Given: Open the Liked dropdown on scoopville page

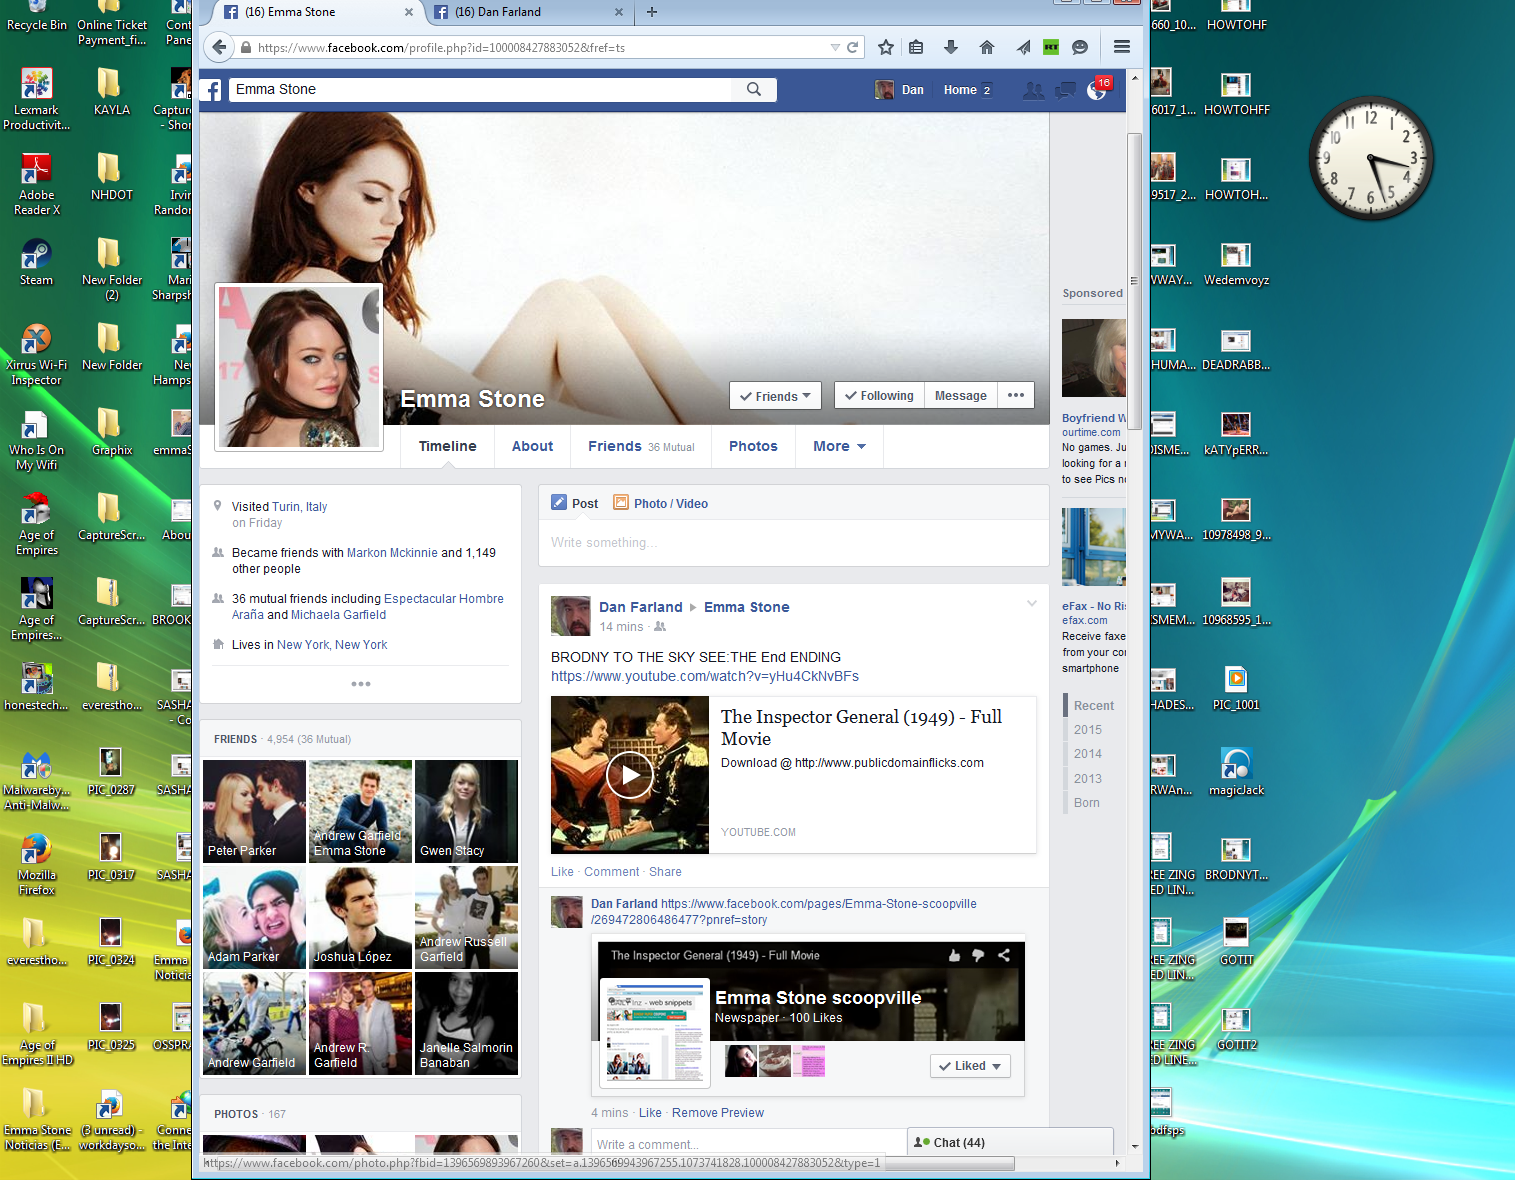Looking at the screenshot, I should pos(970,1066).
